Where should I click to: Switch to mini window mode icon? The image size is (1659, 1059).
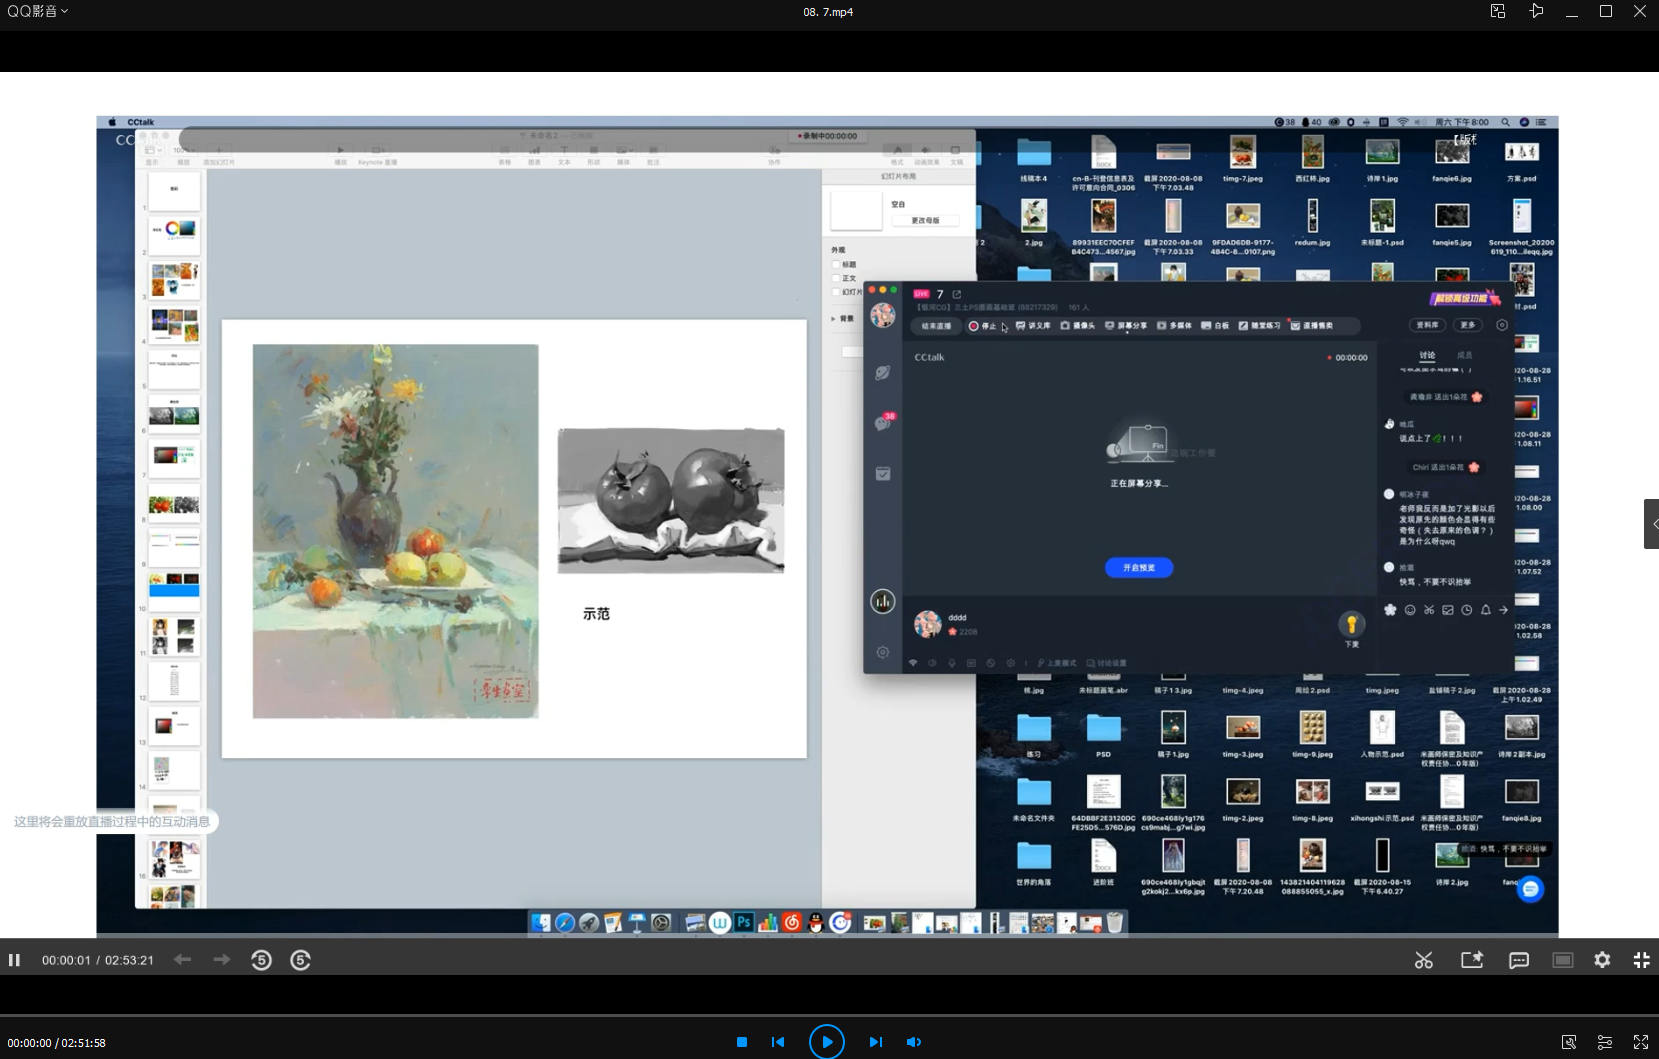[x=1497, y=11]
